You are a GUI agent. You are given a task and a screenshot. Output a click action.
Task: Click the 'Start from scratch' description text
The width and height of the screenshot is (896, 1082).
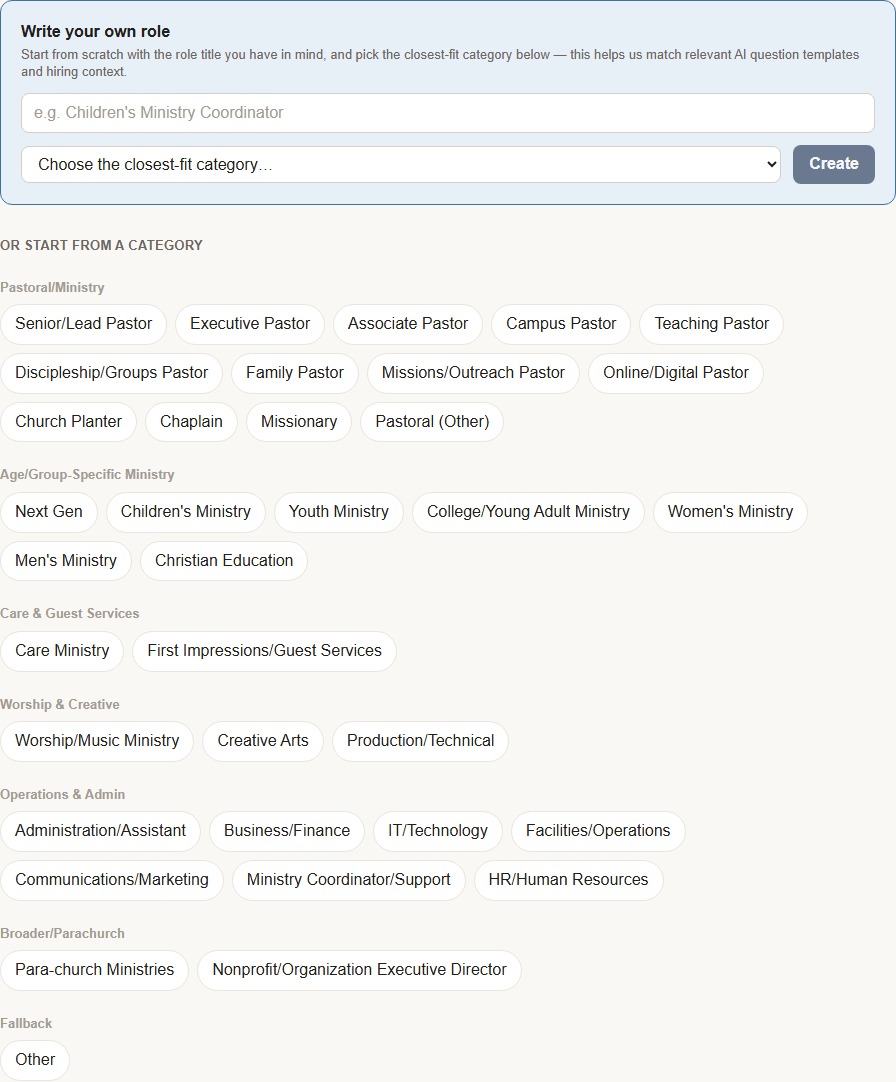(x=440, y=63)
